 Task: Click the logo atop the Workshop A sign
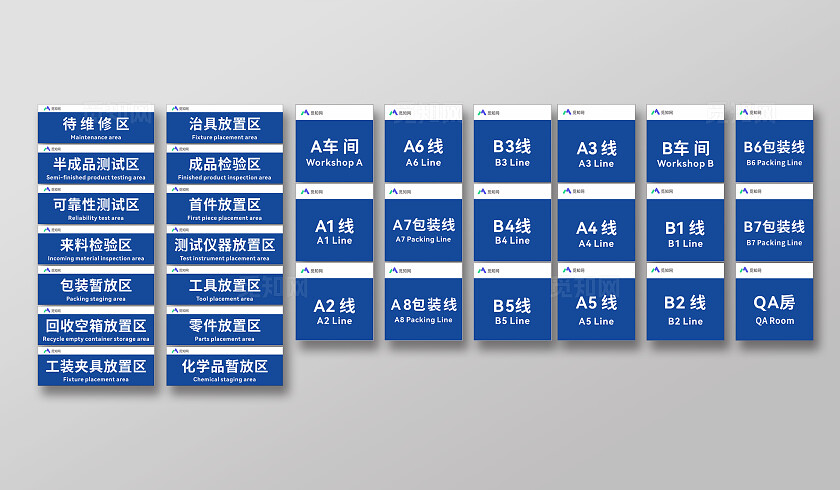pyautogui.click(x=305, y=114)
